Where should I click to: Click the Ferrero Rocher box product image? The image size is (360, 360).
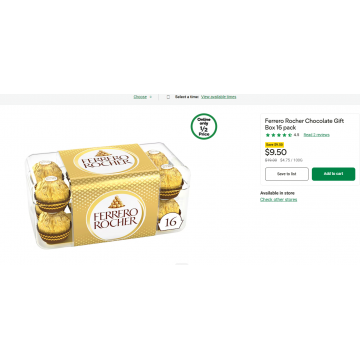click(108, 195)
